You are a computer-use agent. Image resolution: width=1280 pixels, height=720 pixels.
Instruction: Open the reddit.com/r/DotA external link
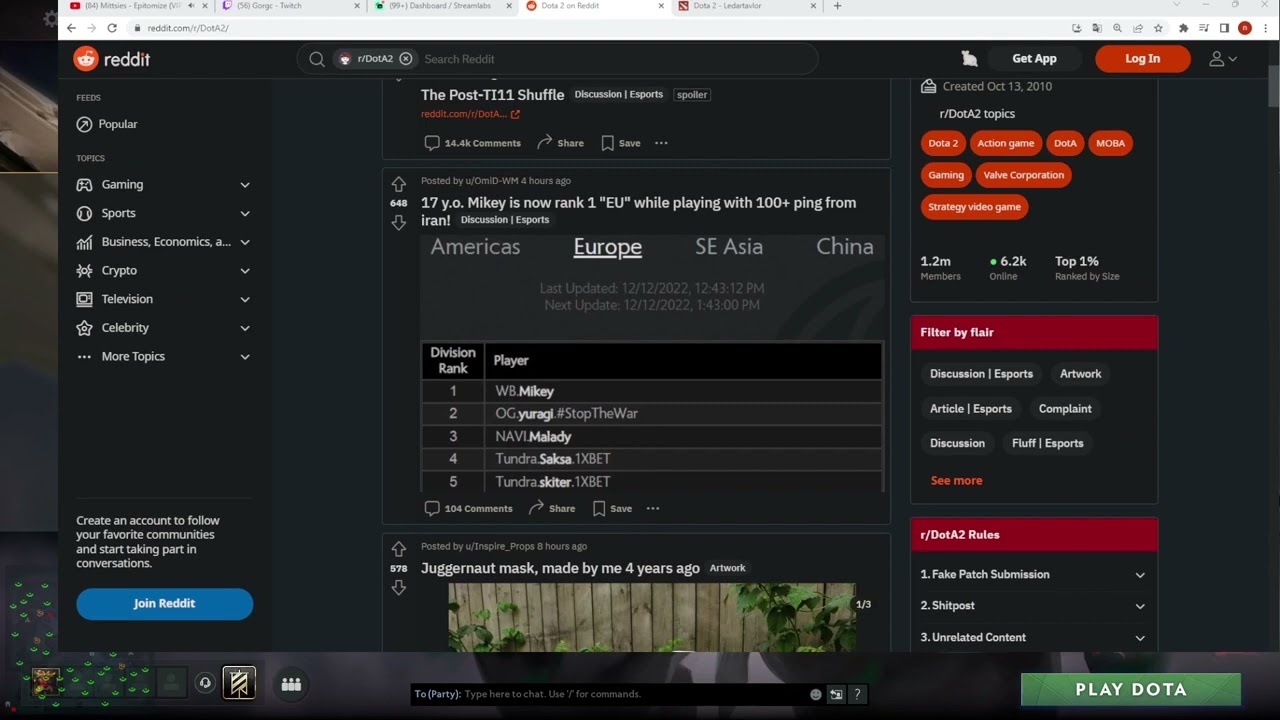coord(470,114)
